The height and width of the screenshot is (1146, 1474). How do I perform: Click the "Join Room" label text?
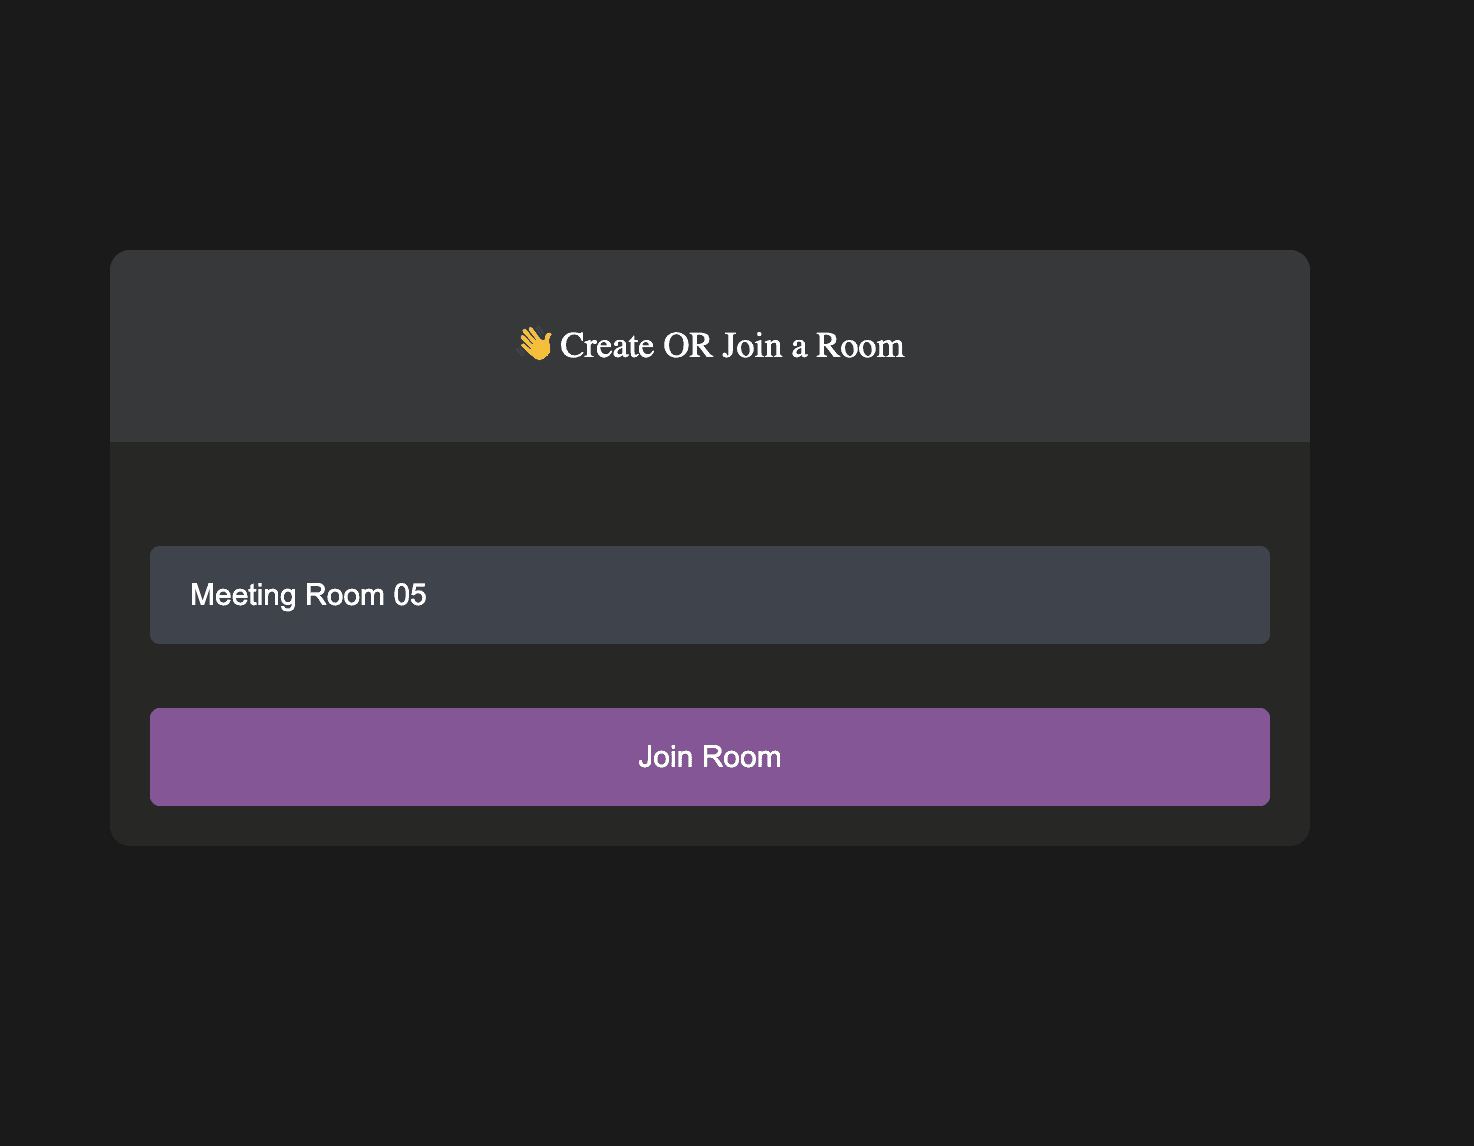coord(709,757)
